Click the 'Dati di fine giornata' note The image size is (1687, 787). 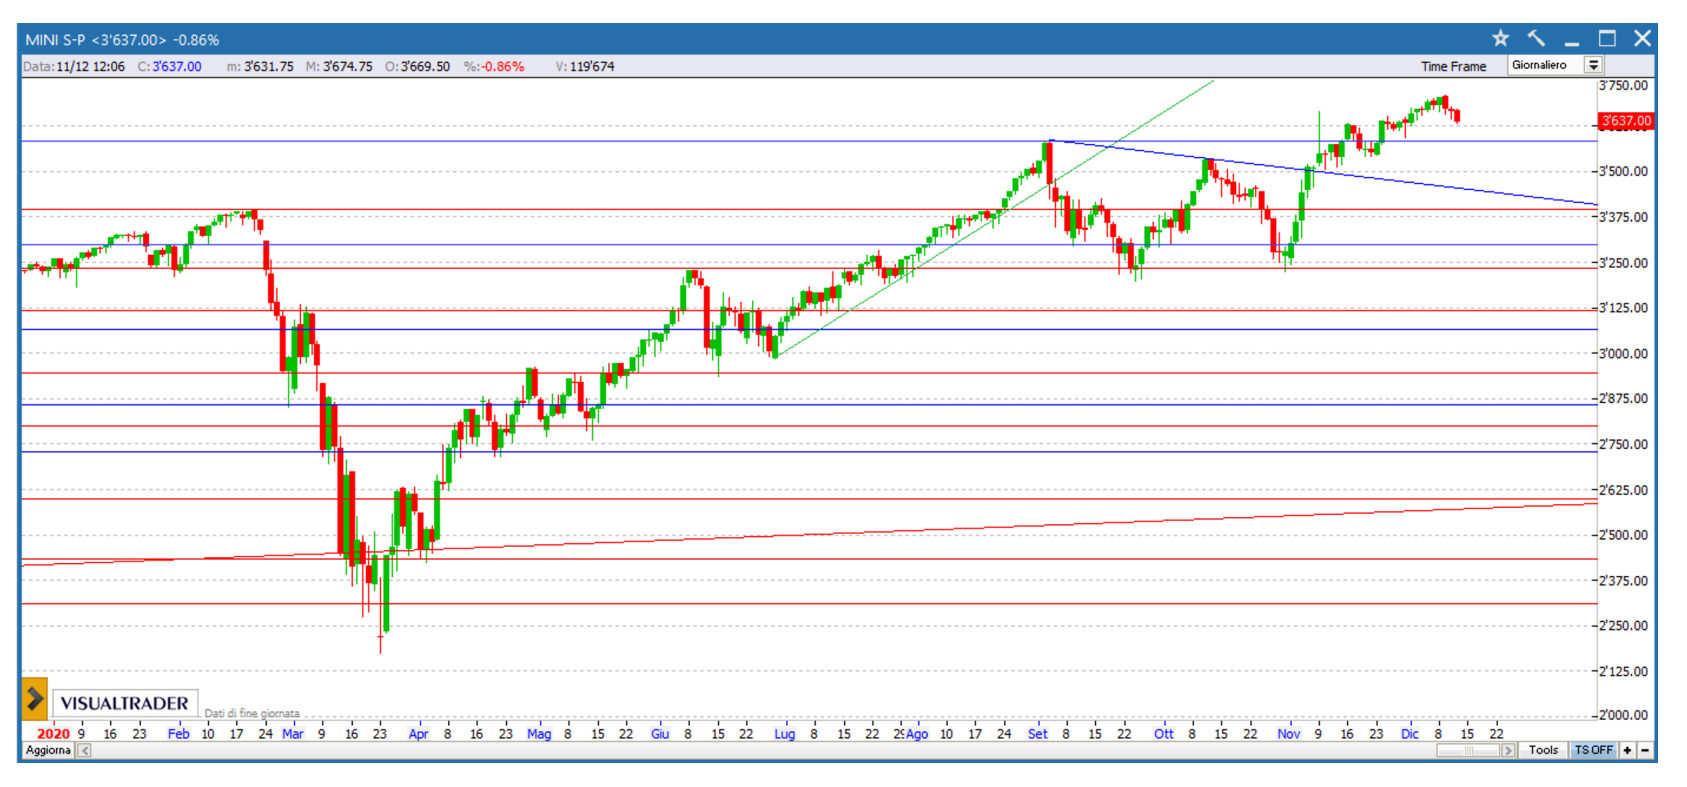pyautogui.click(x=252, y=713)
